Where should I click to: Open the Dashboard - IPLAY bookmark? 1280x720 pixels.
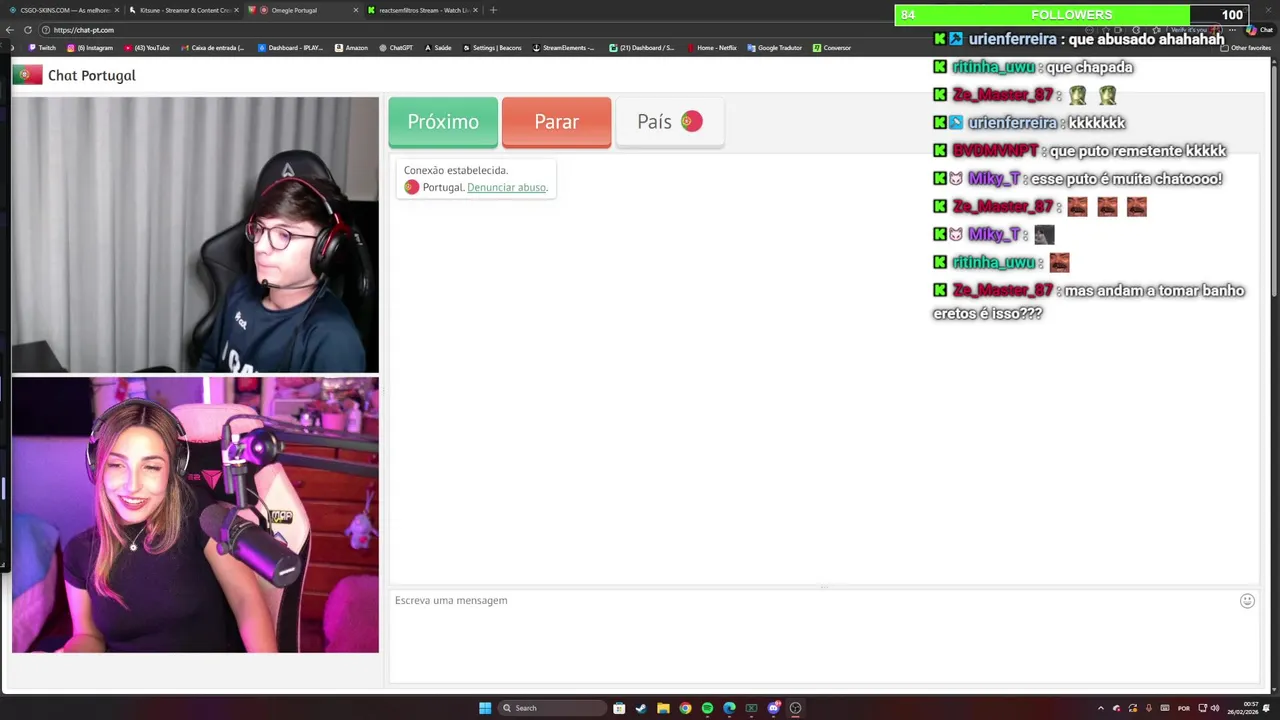tap(291, 48)
